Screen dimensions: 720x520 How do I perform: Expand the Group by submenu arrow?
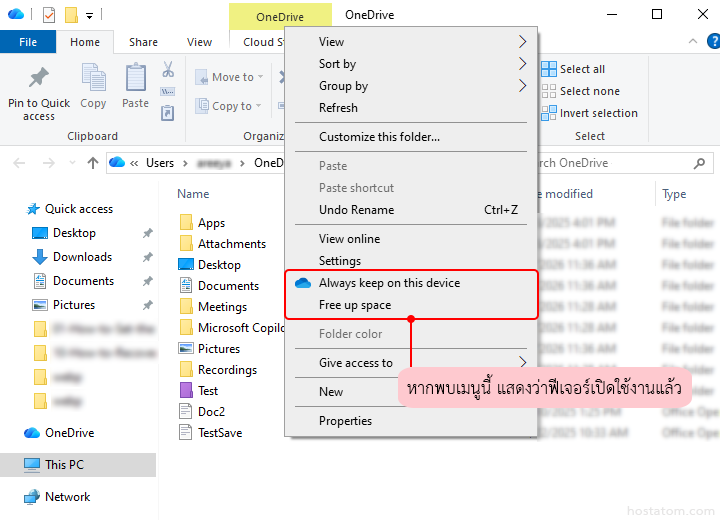(523, 86)
